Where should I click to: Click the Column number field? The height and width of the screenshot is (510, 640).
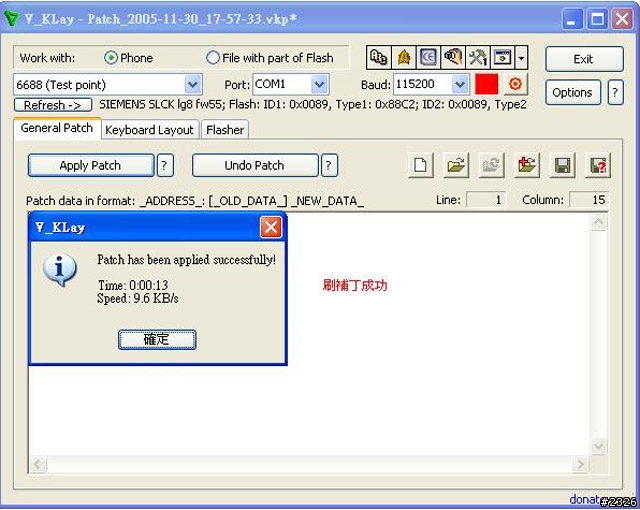(x=589, y=200)
